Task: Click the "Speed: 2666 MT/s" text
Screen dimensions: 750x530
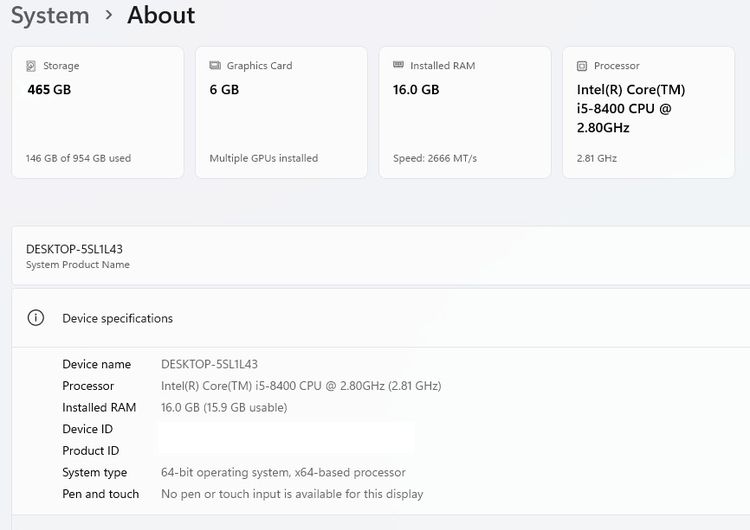Action: [x=435, y=158]
